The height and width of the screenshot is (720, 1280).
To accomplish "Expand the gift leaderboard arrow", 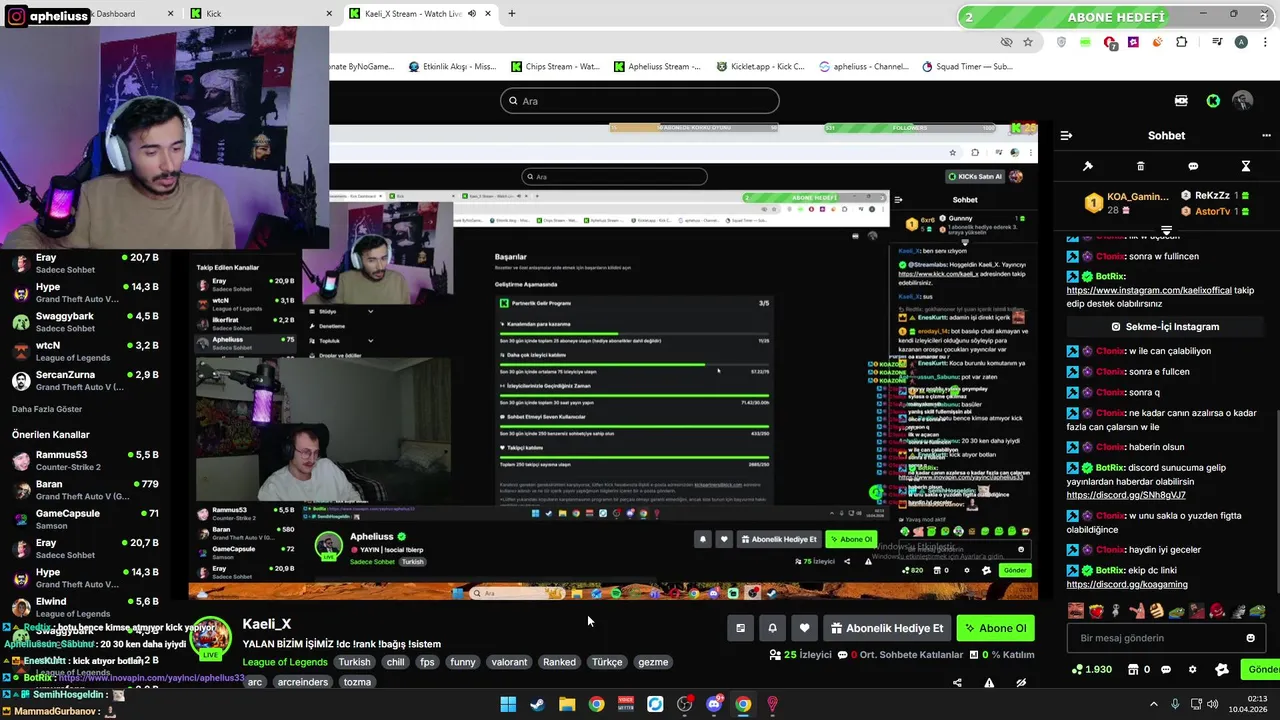I will pos(1166,231).
